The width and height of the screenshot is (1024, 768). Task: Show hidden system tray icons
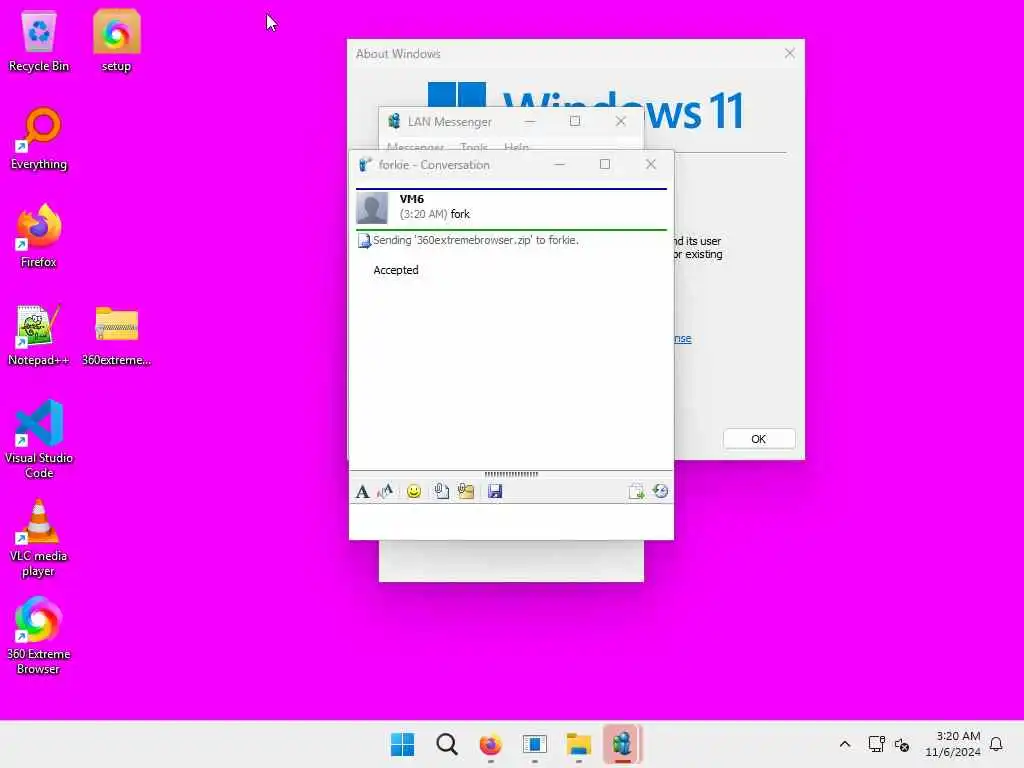(844, 744)
